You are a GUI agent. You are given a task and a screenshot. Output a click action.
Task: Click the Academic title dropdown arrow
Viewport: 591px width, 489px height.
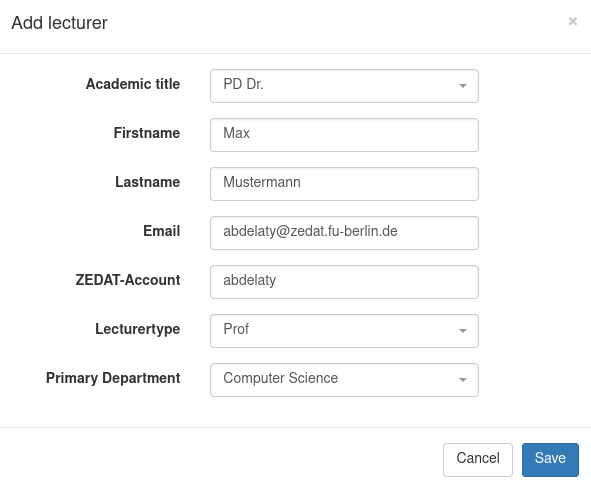click(463, 86)
